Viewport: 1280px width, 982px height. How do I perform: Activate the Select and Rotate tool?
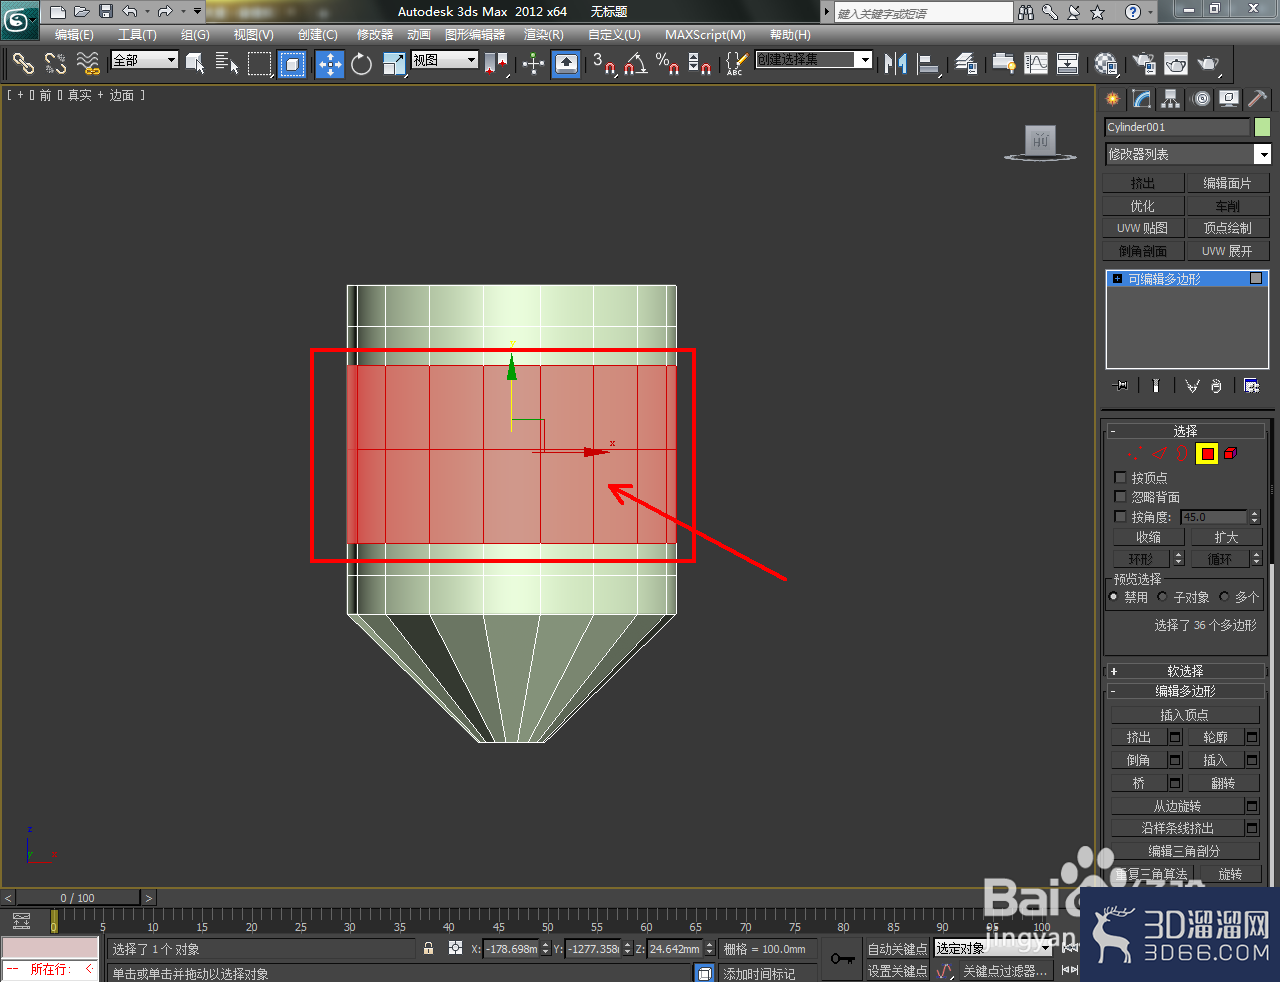[361, 64]
